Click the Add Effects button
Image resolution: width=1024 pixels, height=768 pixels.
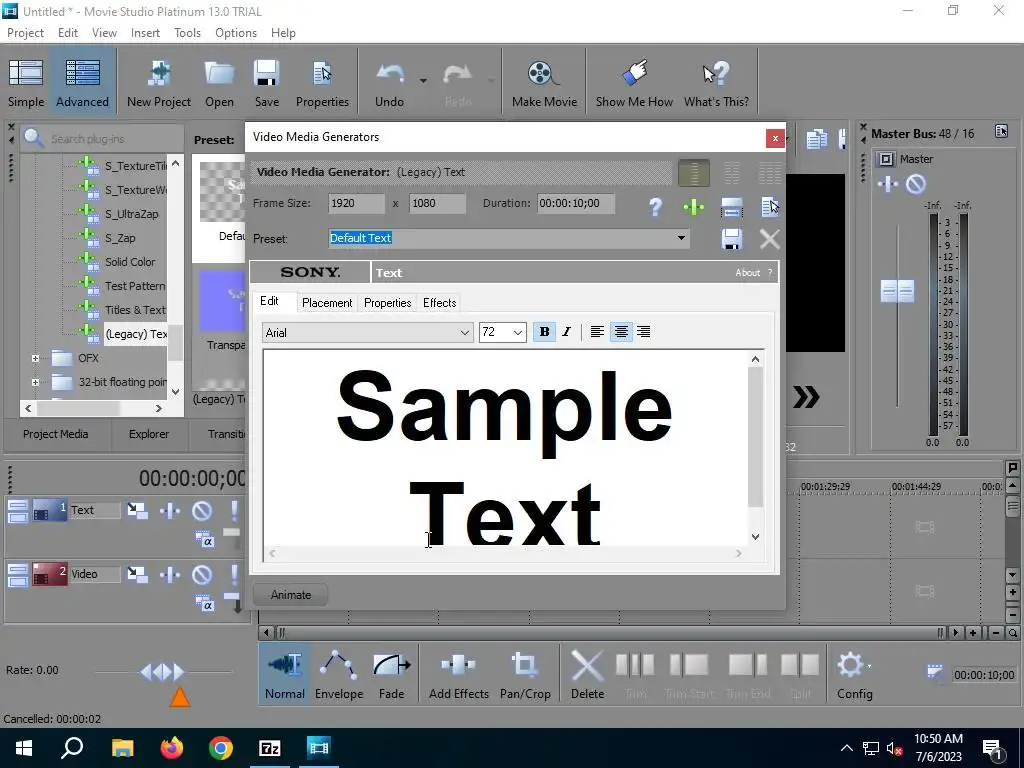coord(458,675)
